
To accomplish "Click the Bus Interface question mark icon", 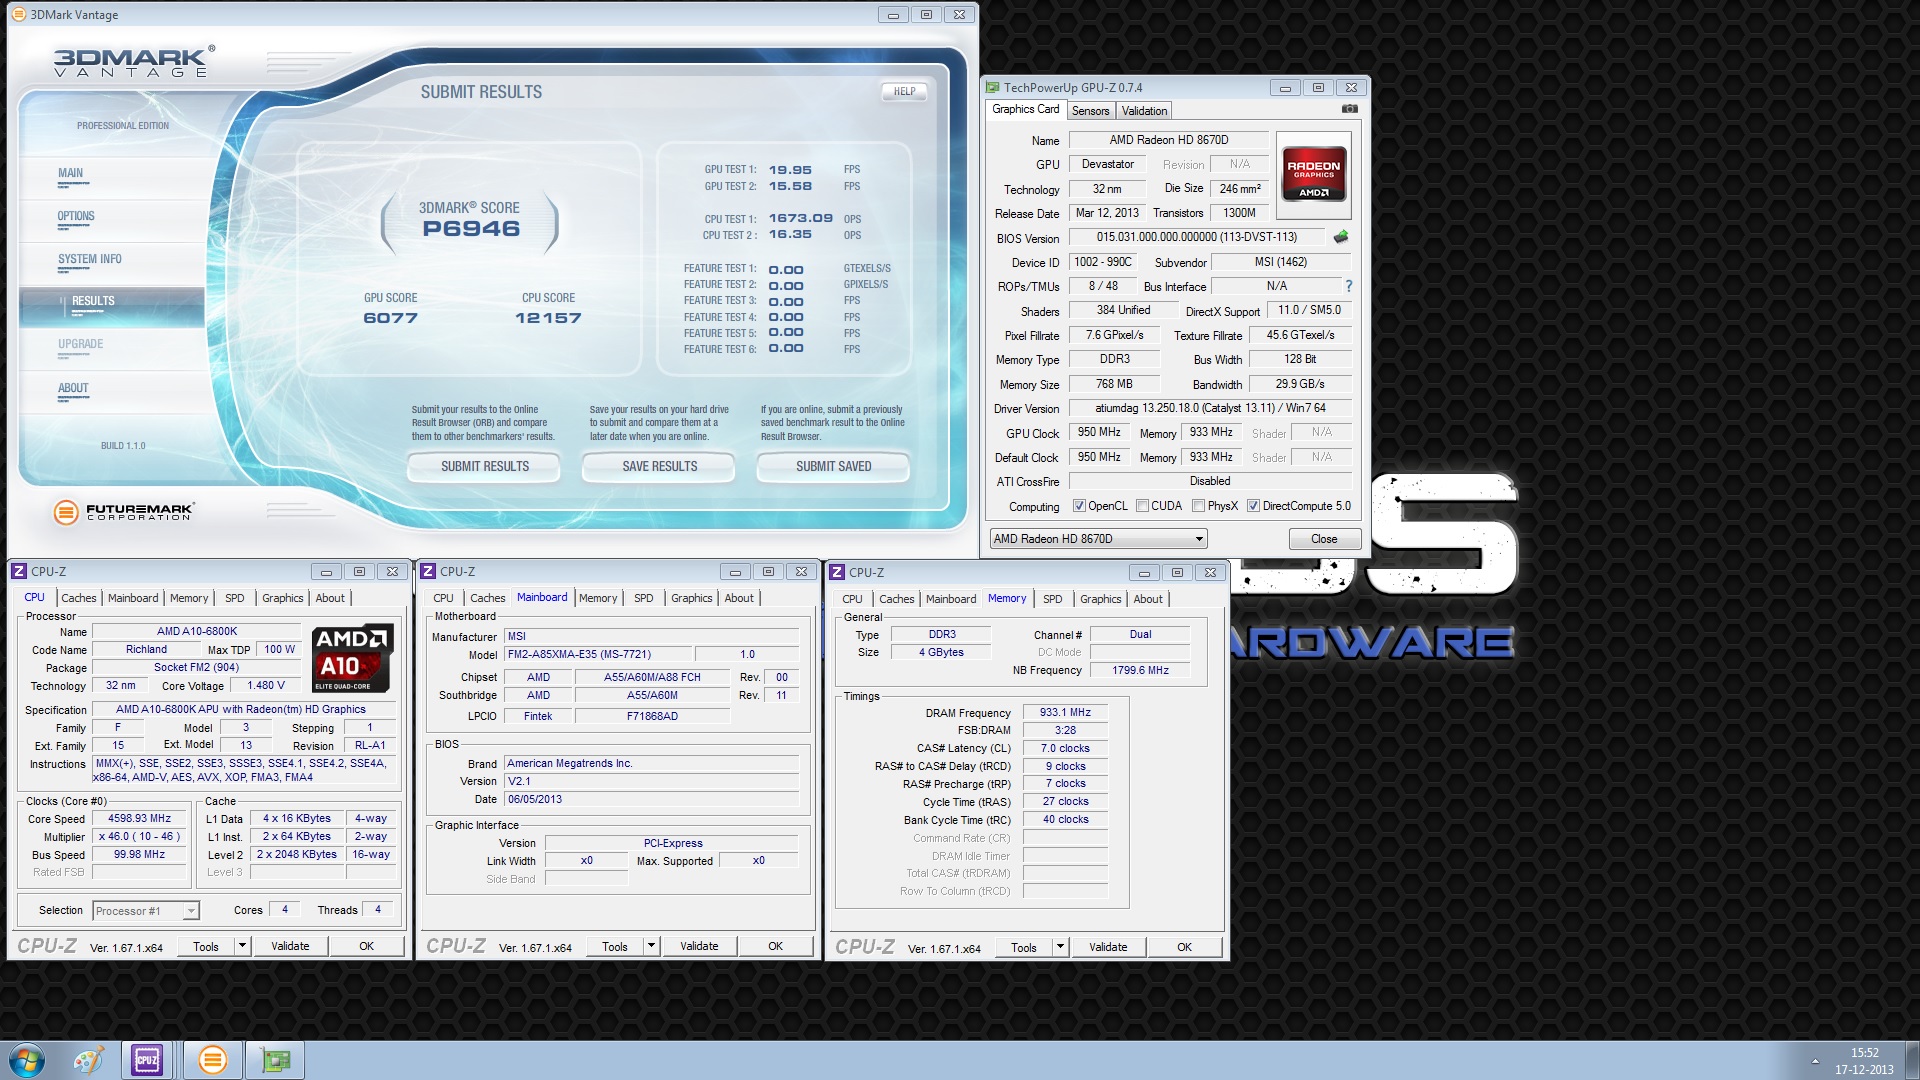I will click(1348, 286).
